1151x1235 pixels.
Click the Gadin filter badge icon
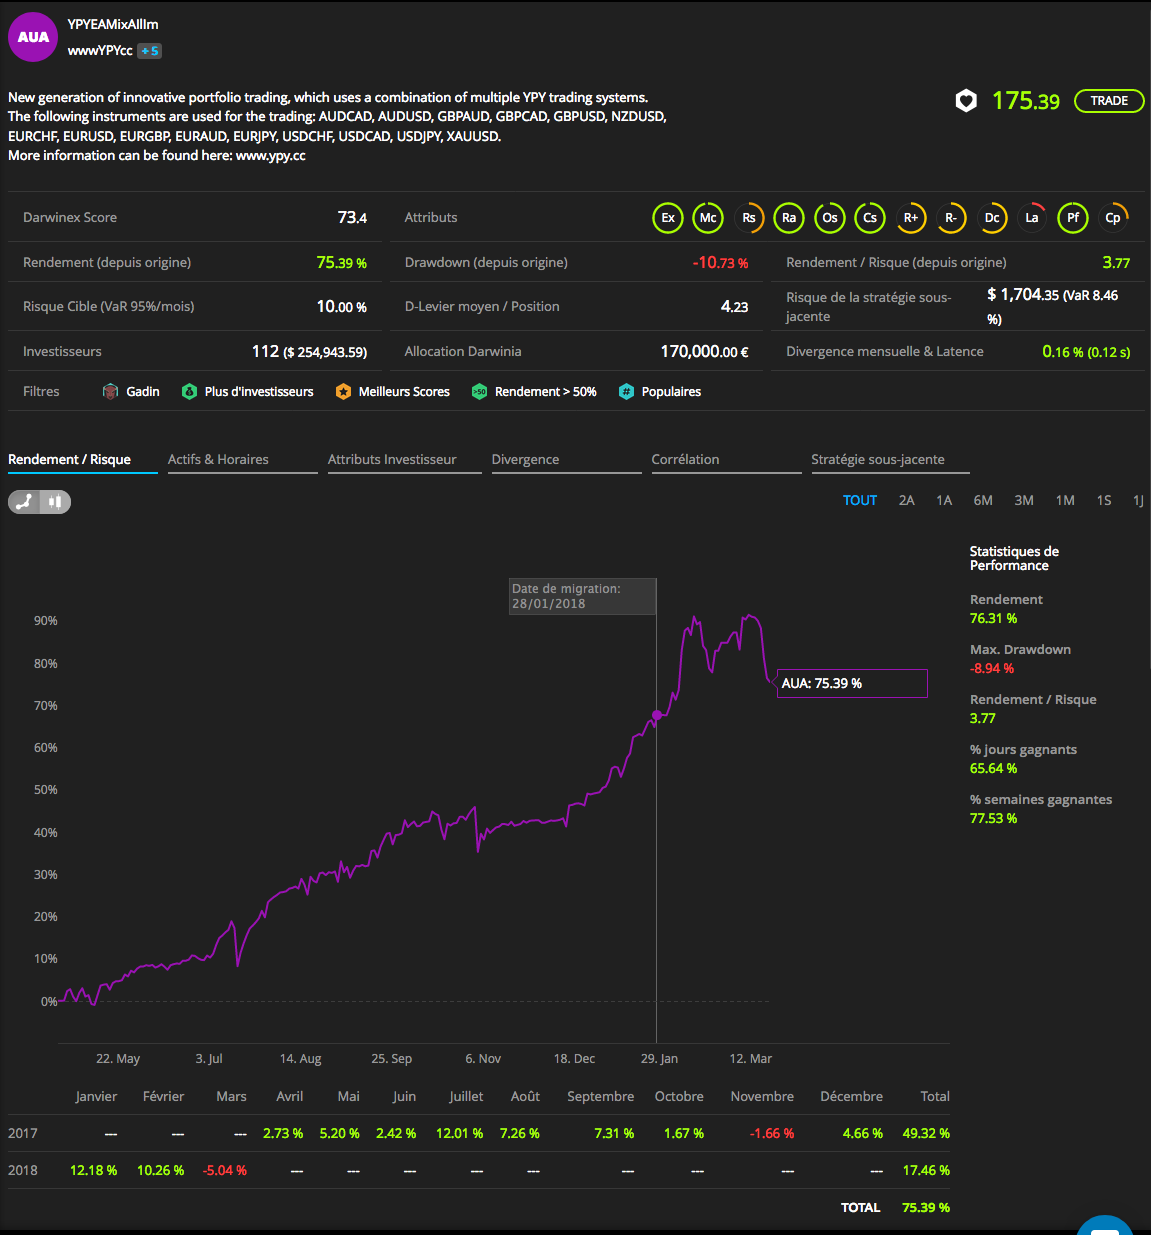(x=111, y=391)
